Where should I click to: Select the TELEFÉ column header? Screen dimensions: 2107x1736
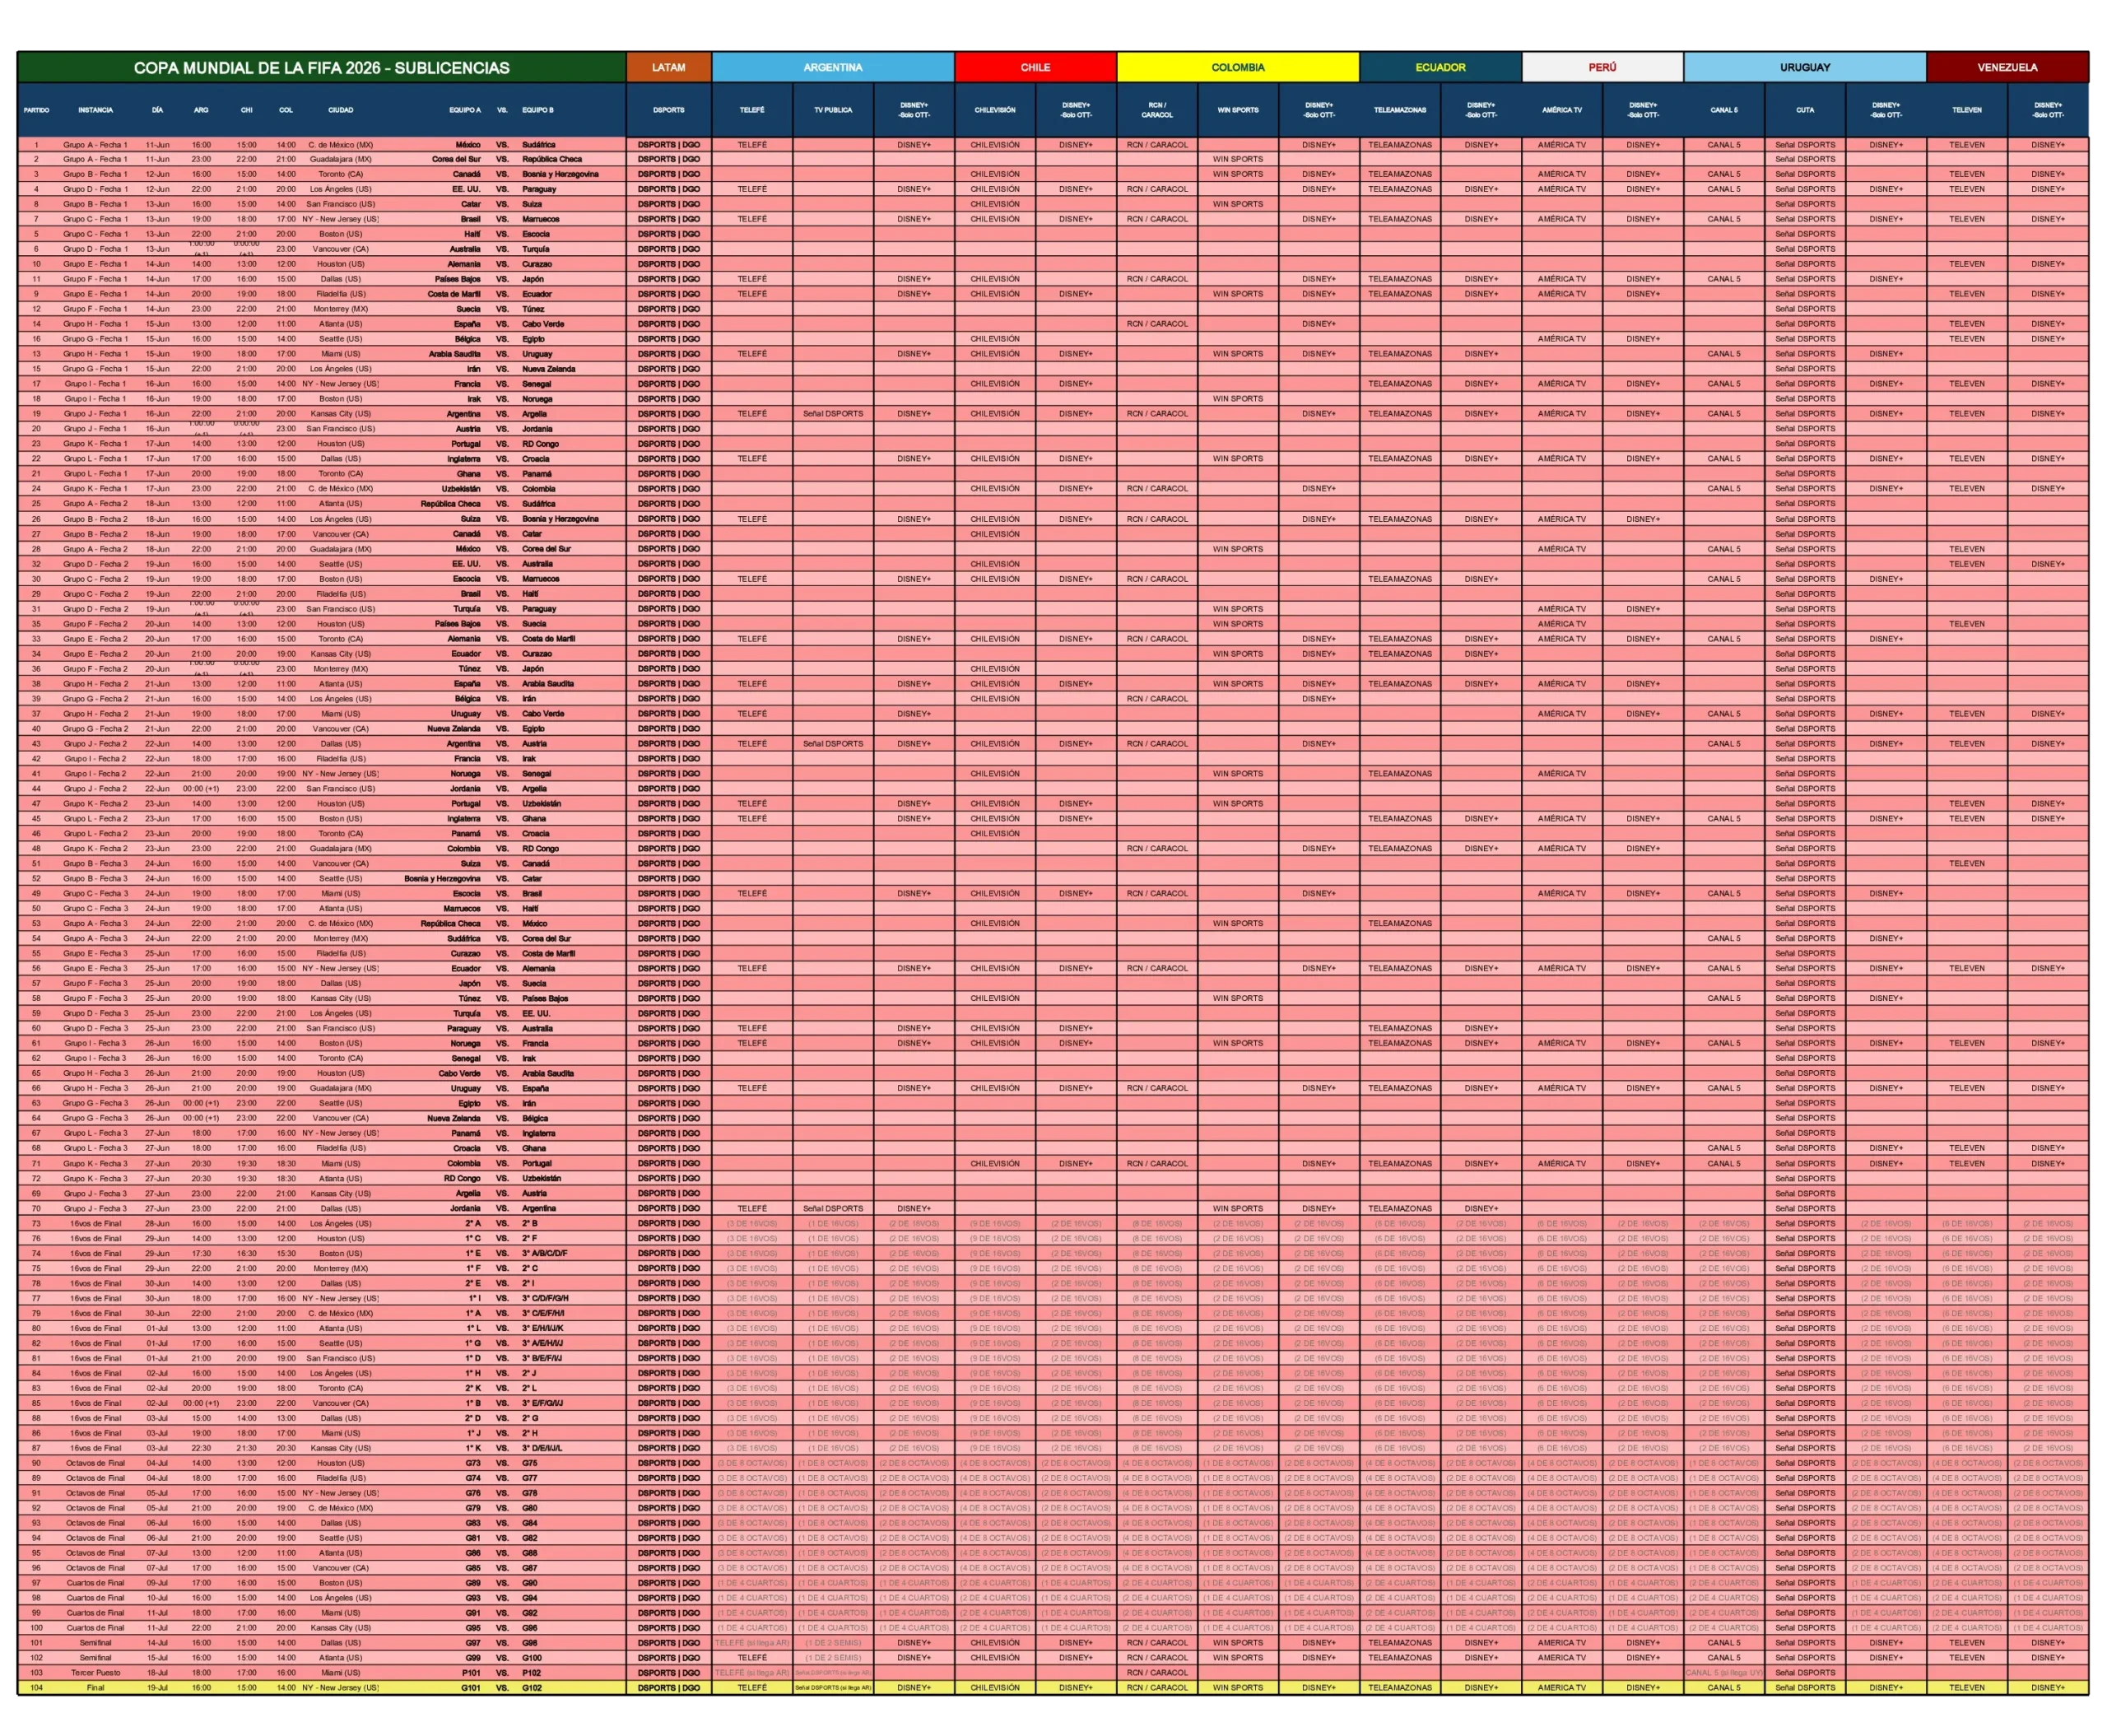pos(752,110)
